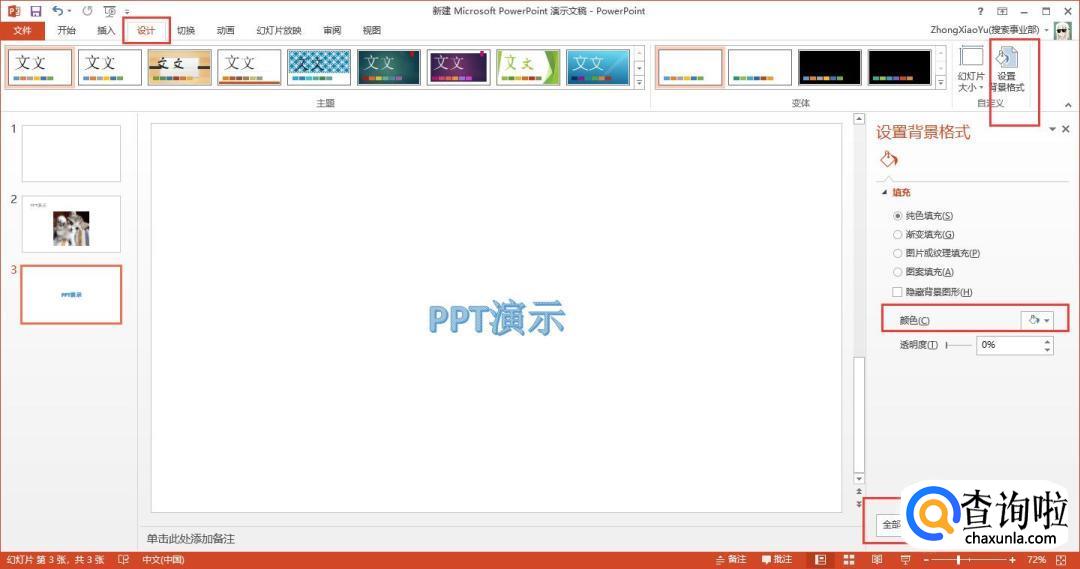The height and width of the screenshot is (569, 1080).
Task: Click the fill paint bucket icon in pane
Action: (889, 160)
